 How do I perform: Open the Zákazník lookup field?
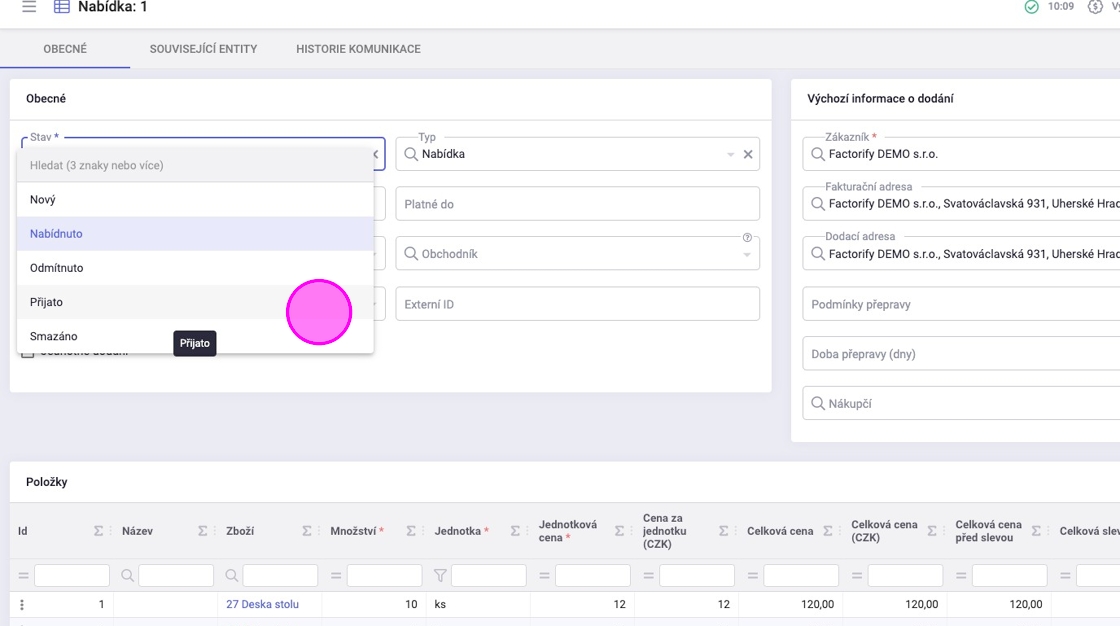coord(960,155)
